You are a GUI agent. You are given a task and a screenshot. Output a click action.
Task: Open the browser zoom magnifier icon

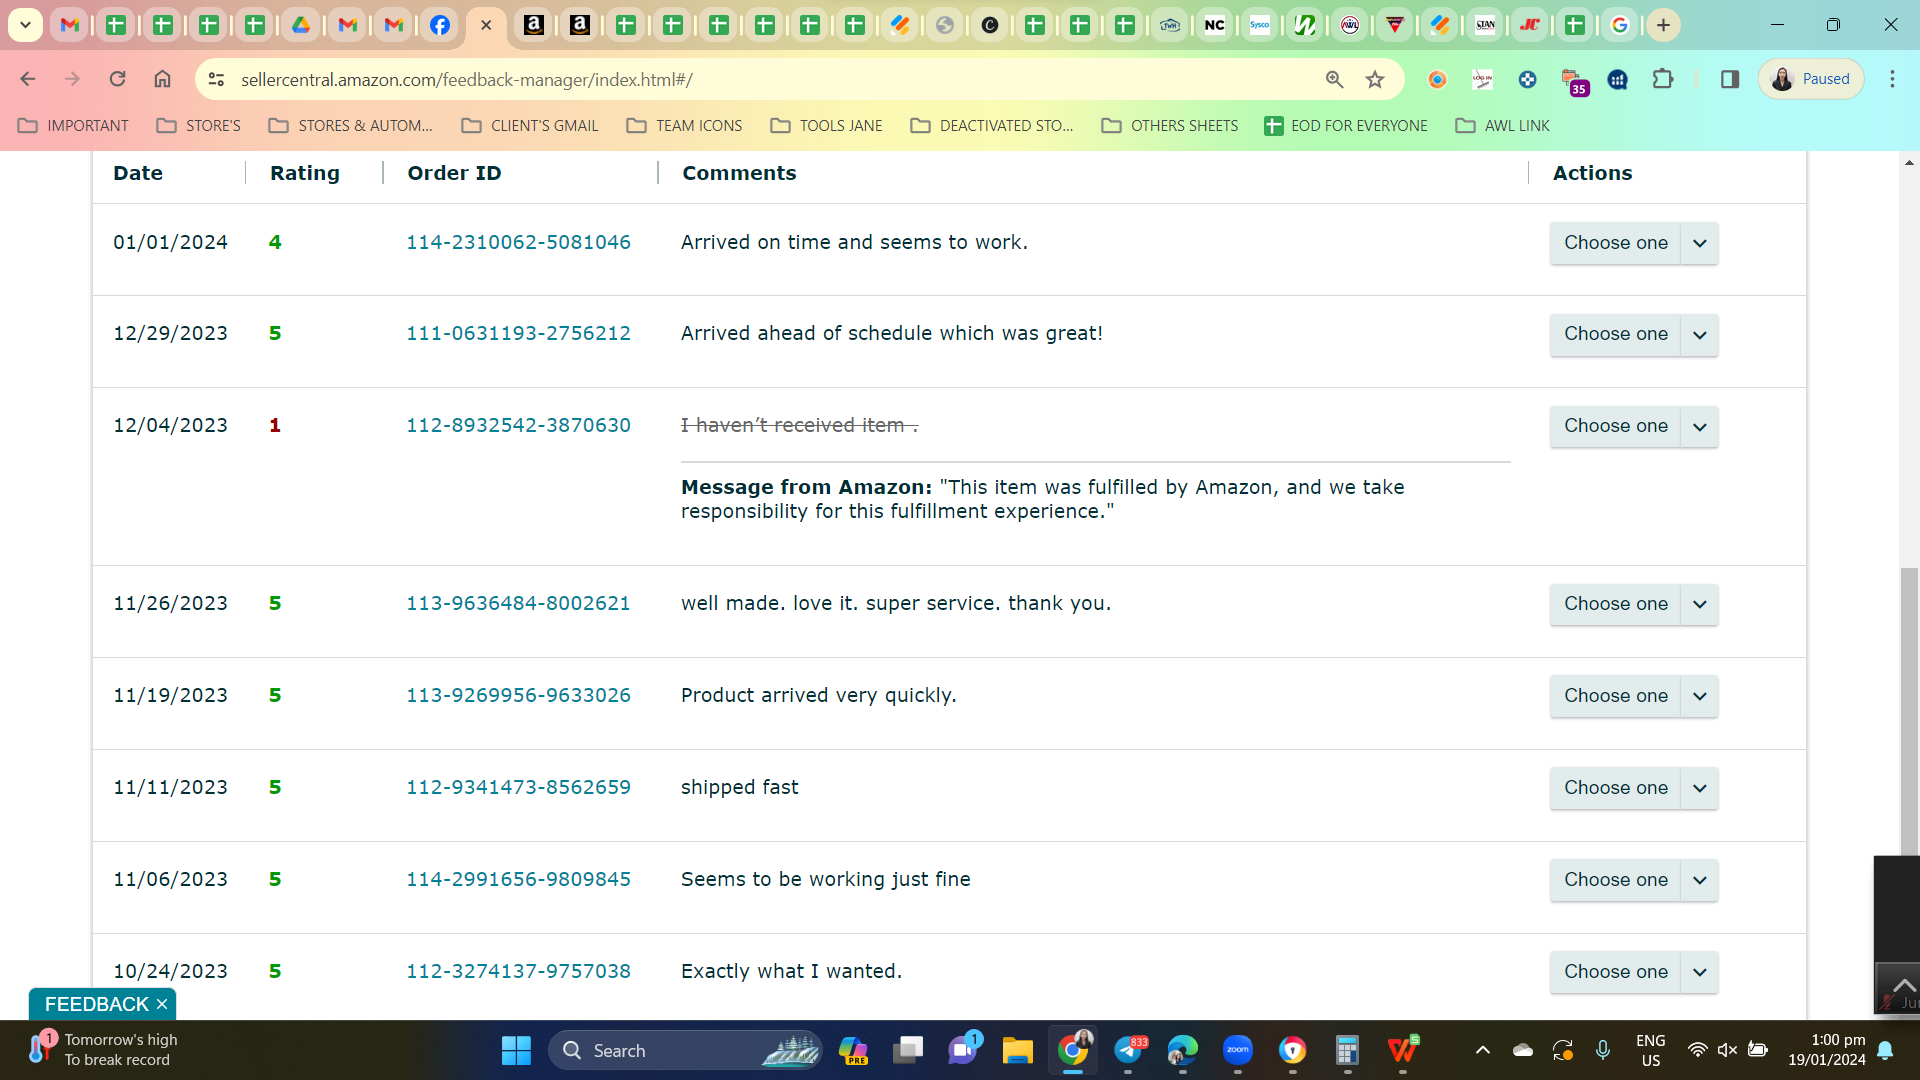pyautogui.click(x=1334, y=79)
